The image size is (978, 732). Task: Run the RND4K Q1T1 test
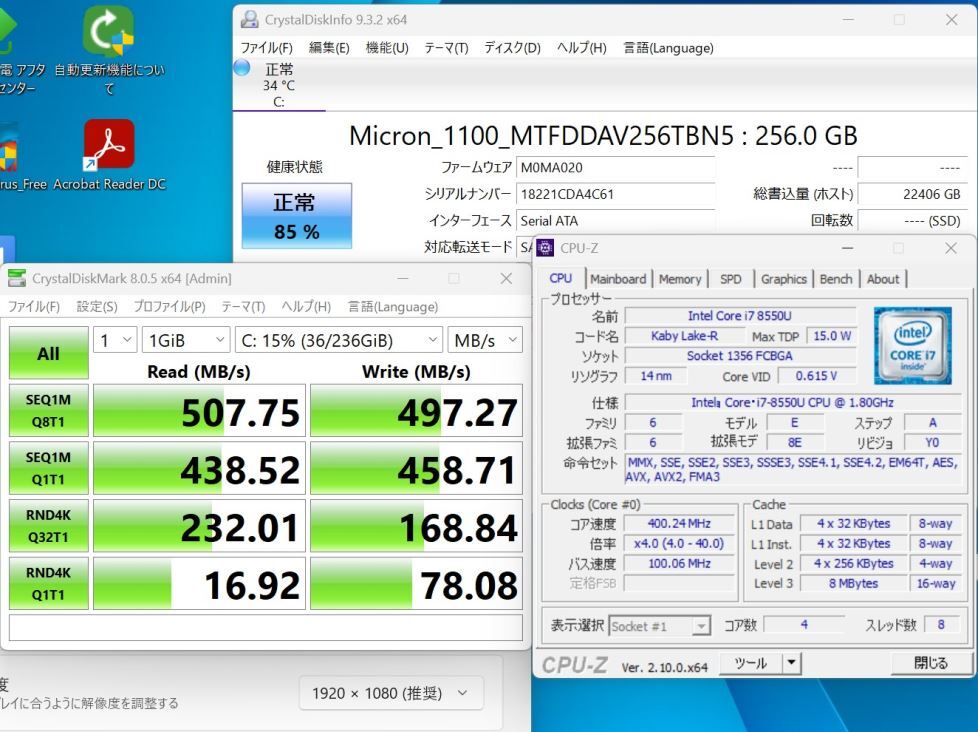[49, 583]
